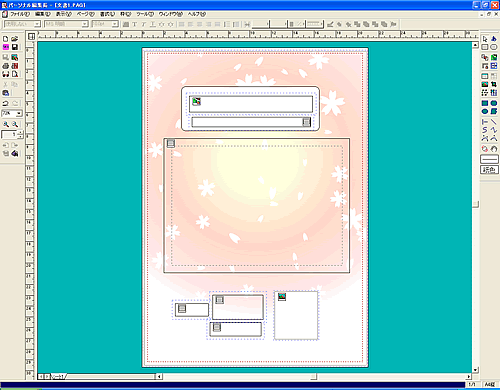This screenshot has height=390, width=500.
Task: Click the subtitle text frame under title image
Action: (x=251, y=122)
